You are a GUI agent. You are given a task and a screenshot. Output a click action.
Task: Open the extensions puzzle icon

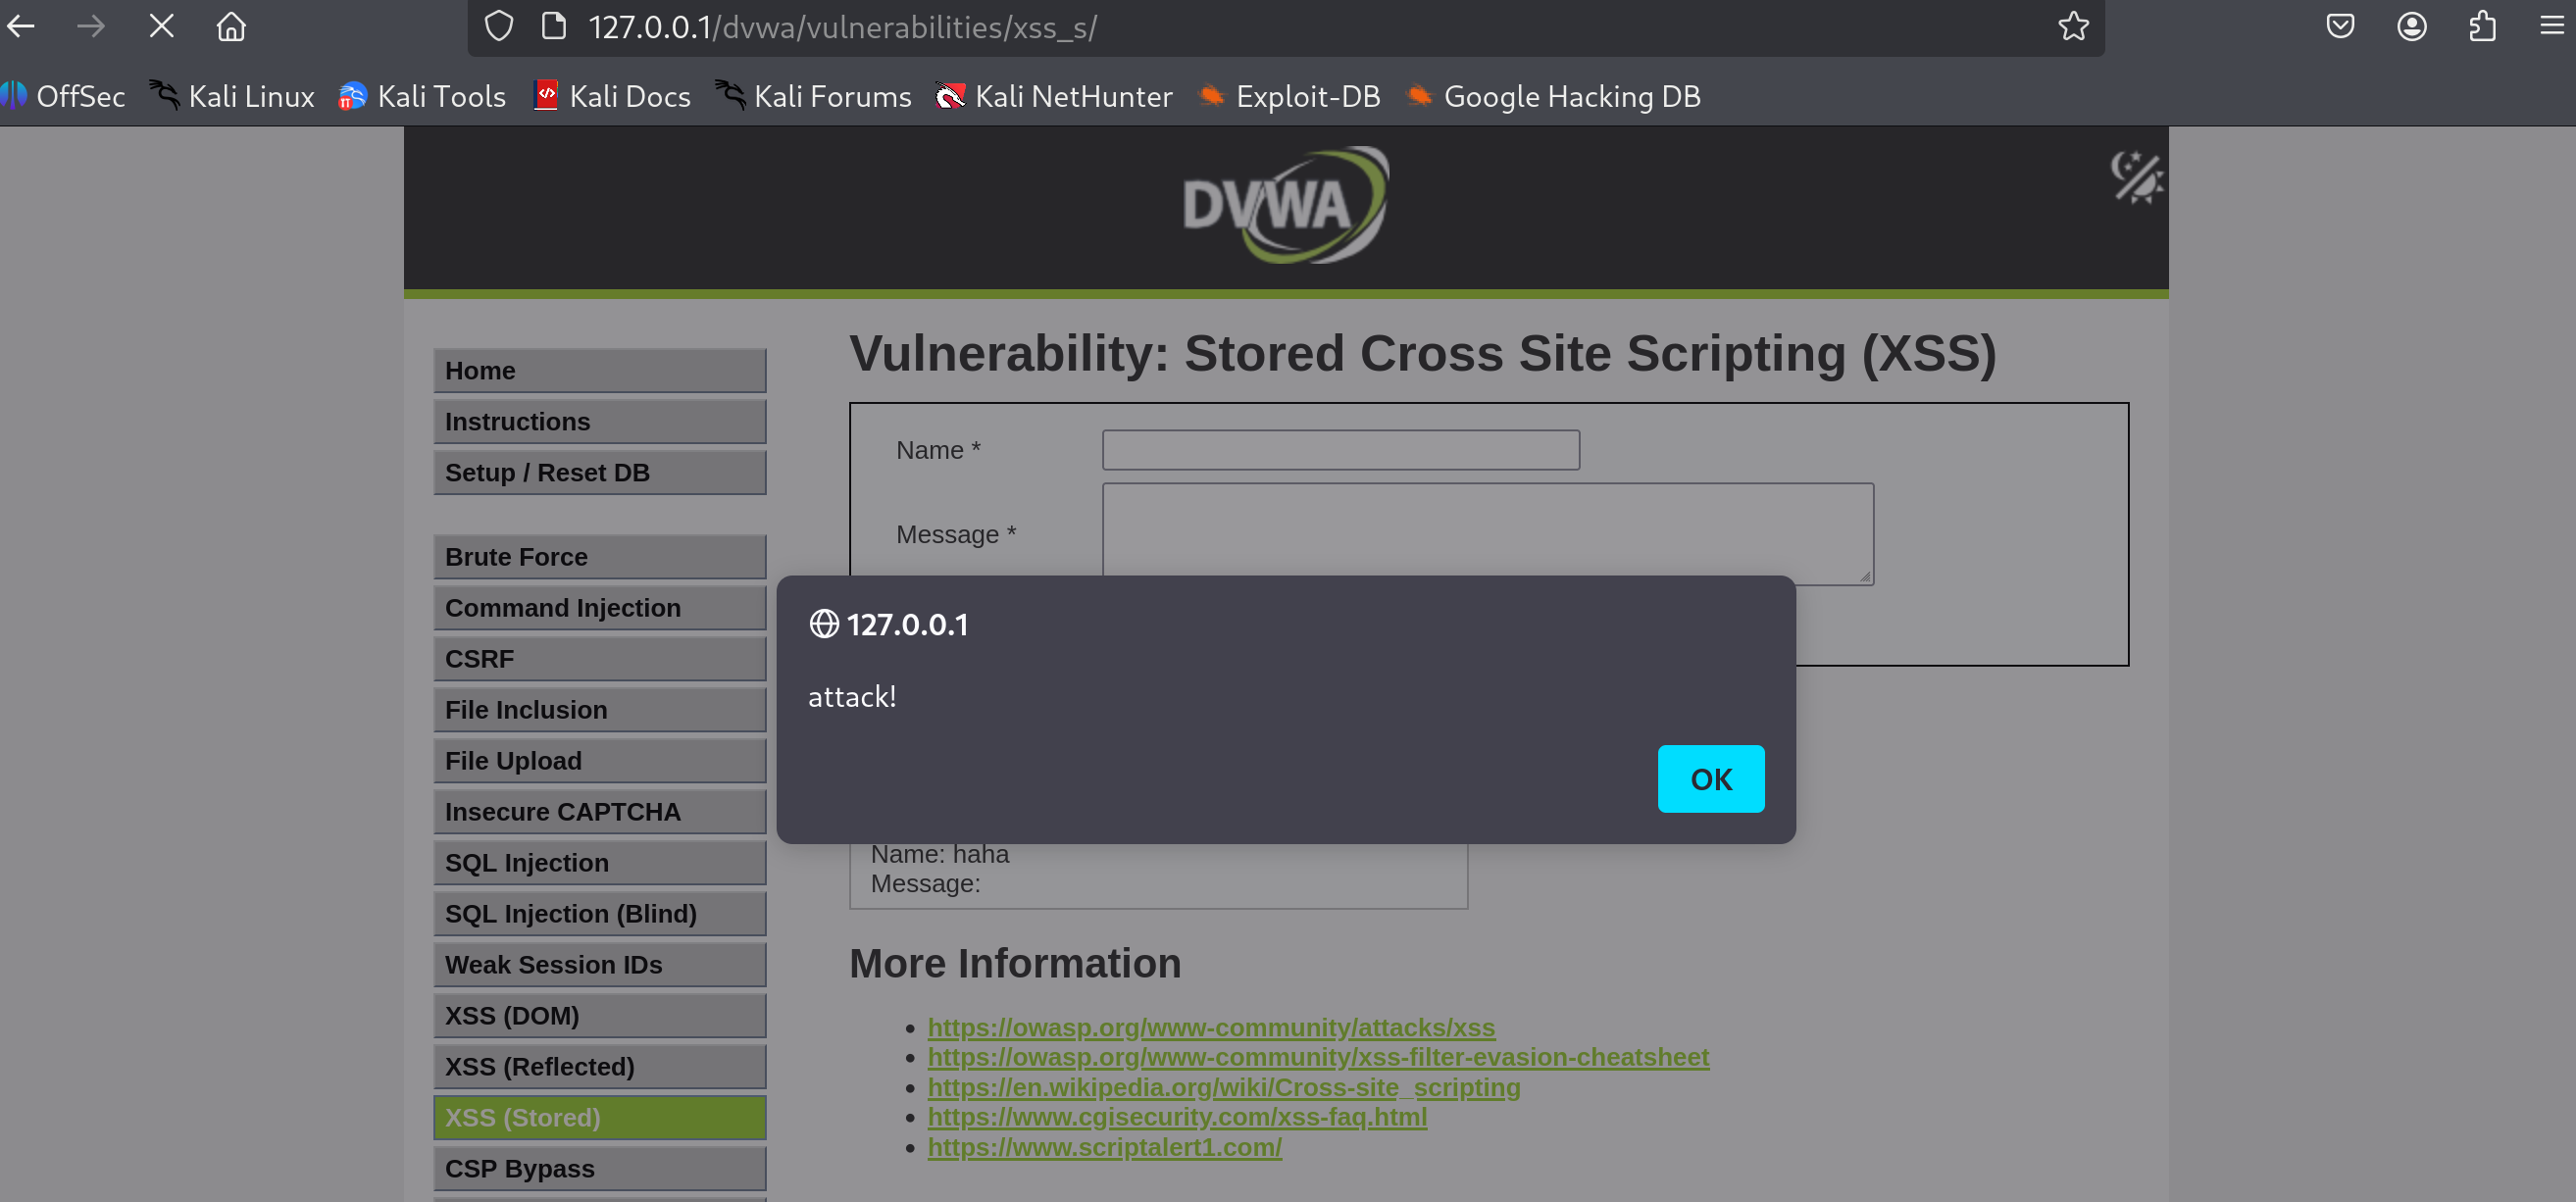(x=2482, y=26)
